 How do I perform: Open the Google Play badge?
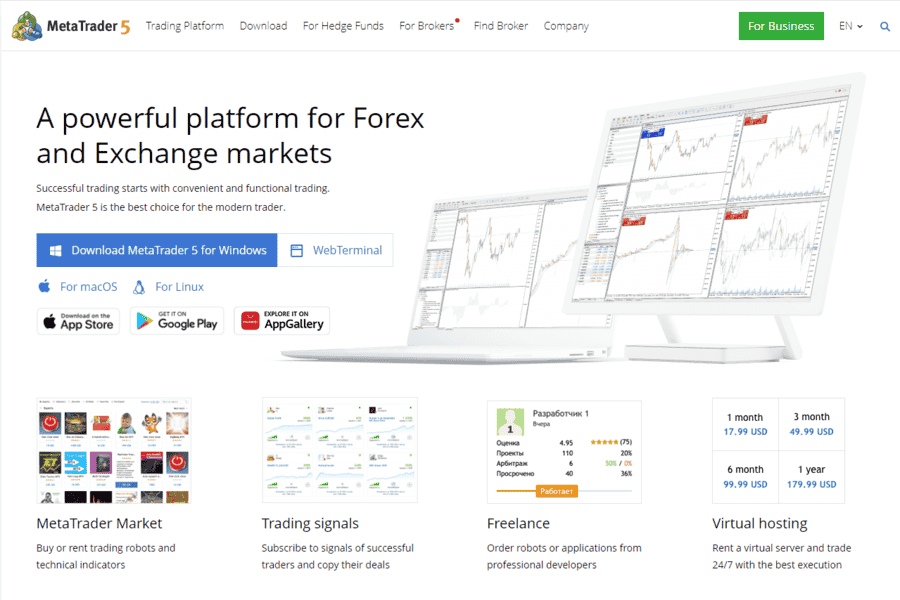(177, 321)
